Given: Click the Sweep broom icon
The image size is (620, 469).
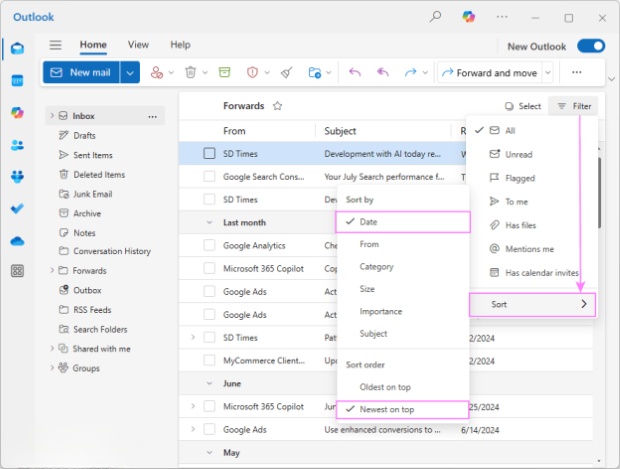Looking at the screenshot, I should pyautogui.click(x=287, y=72).
